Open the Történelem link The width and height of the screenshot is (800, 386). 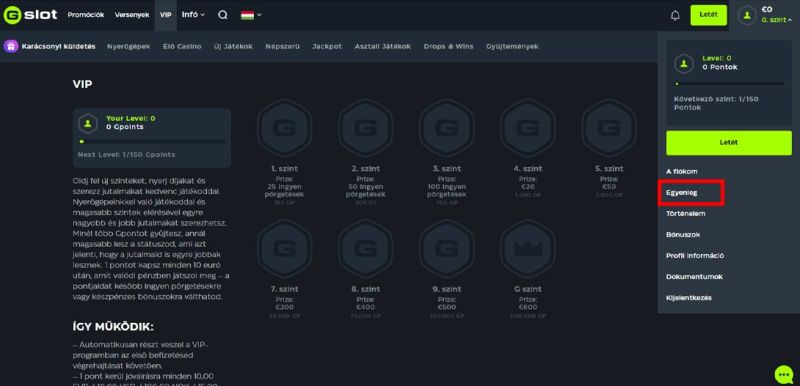686,214
